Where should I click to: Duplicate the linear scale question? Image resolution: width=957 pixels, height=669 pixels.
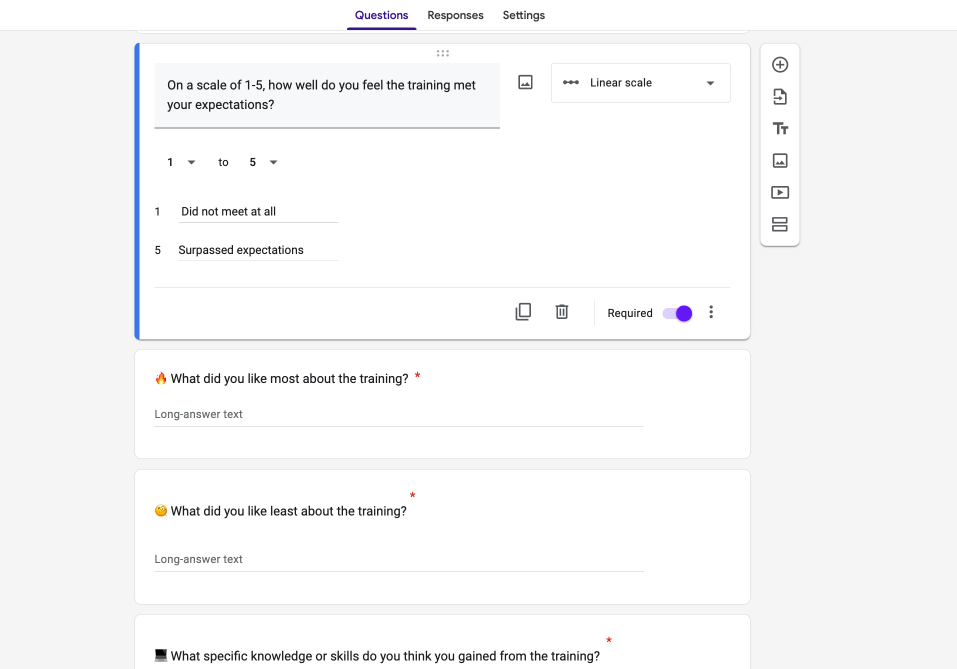[x=523, y=311]
